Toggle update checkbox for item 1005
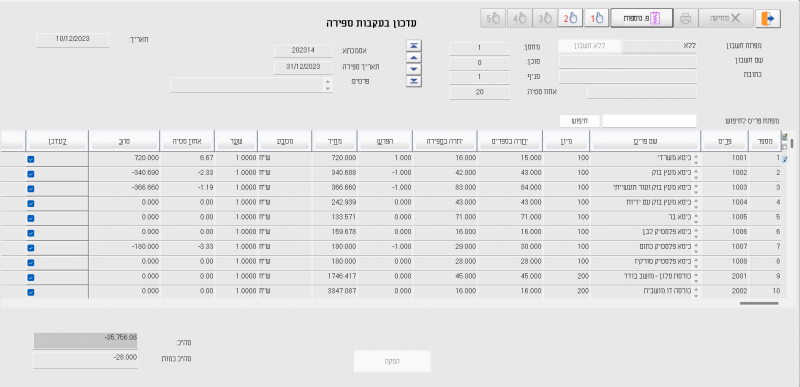This screenshot has width=800, height=387. tap(31, 218)
